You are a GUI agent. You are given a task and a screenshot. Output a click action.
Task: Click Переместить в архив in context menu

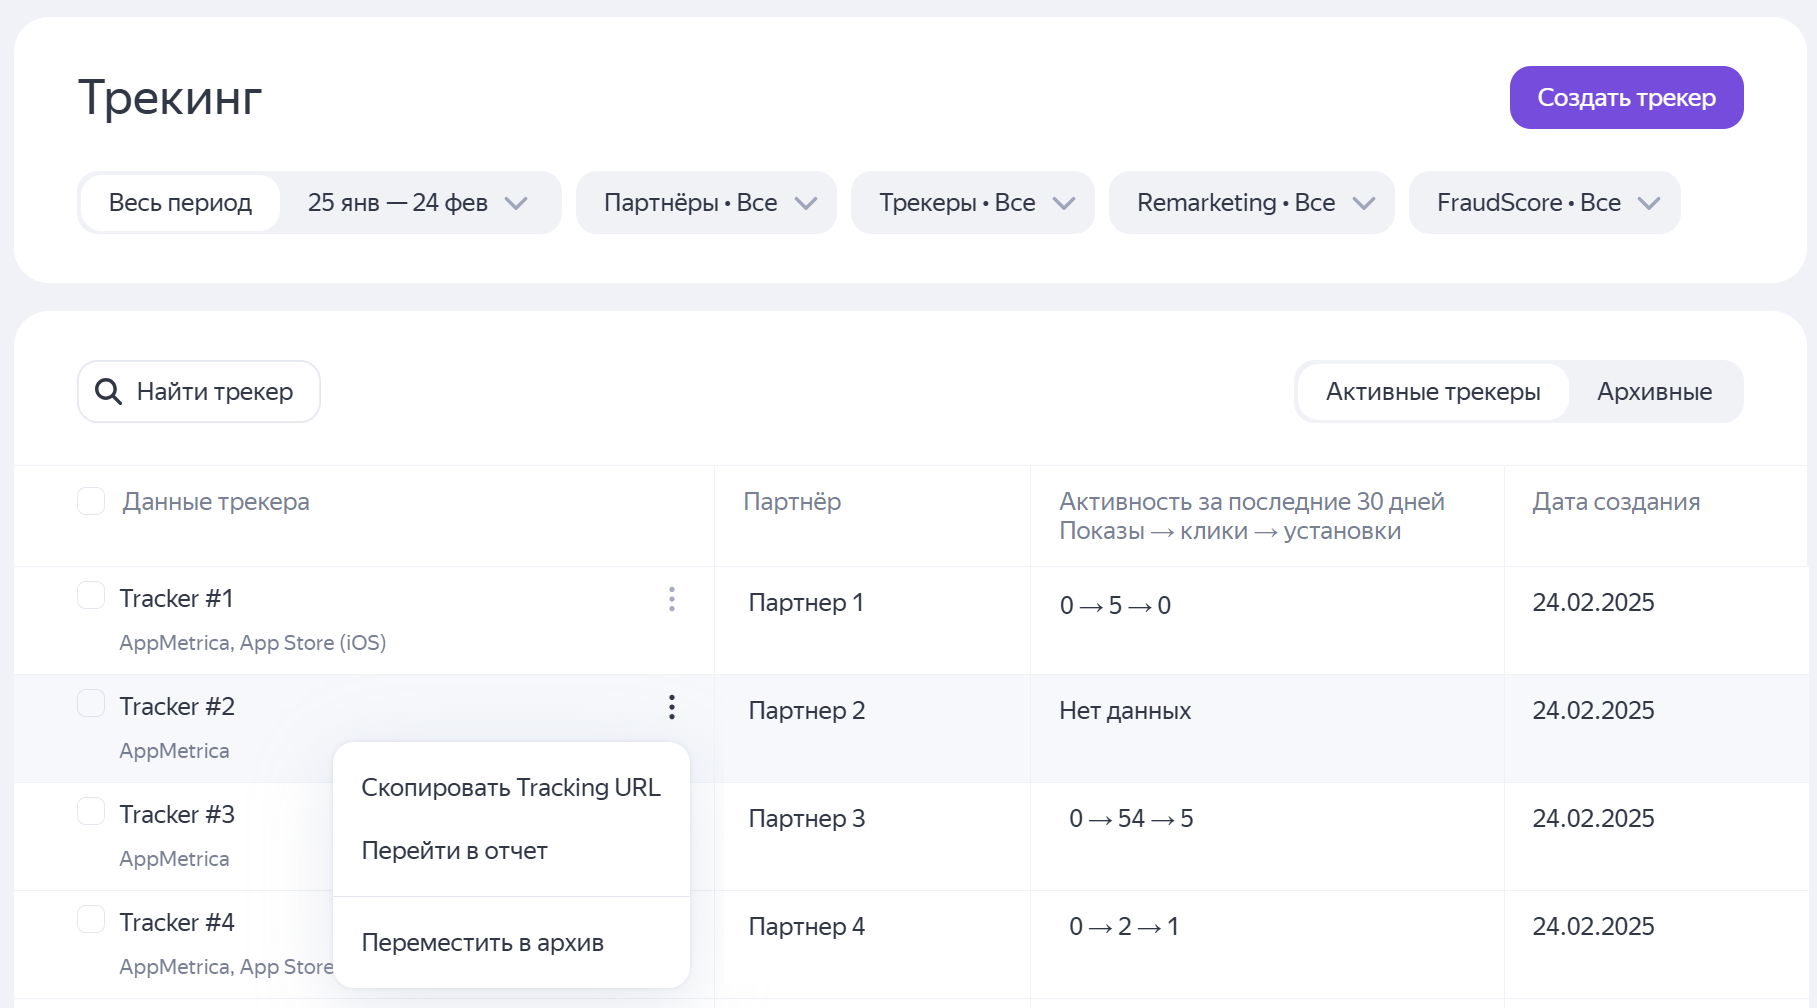tap(483, 943)
